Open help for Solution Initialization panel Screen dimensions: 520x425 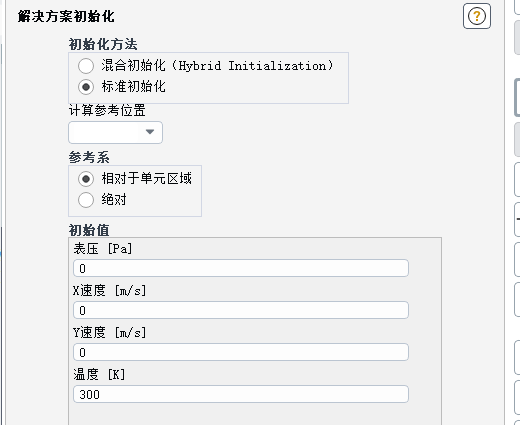(477, 16)
